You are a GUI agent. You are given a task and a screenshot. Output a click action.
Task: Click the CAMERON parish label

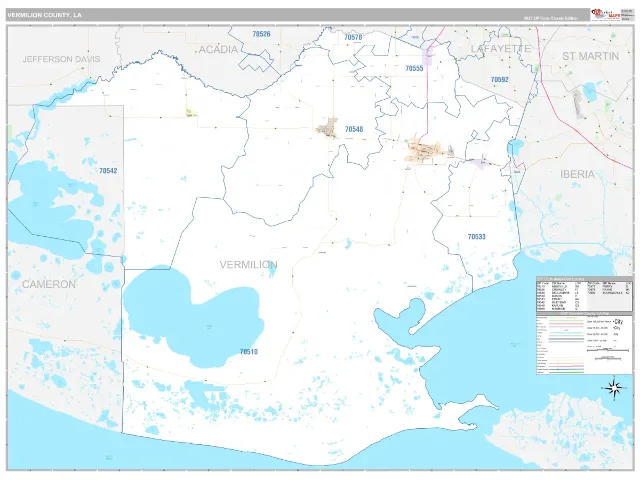point(49,284)
